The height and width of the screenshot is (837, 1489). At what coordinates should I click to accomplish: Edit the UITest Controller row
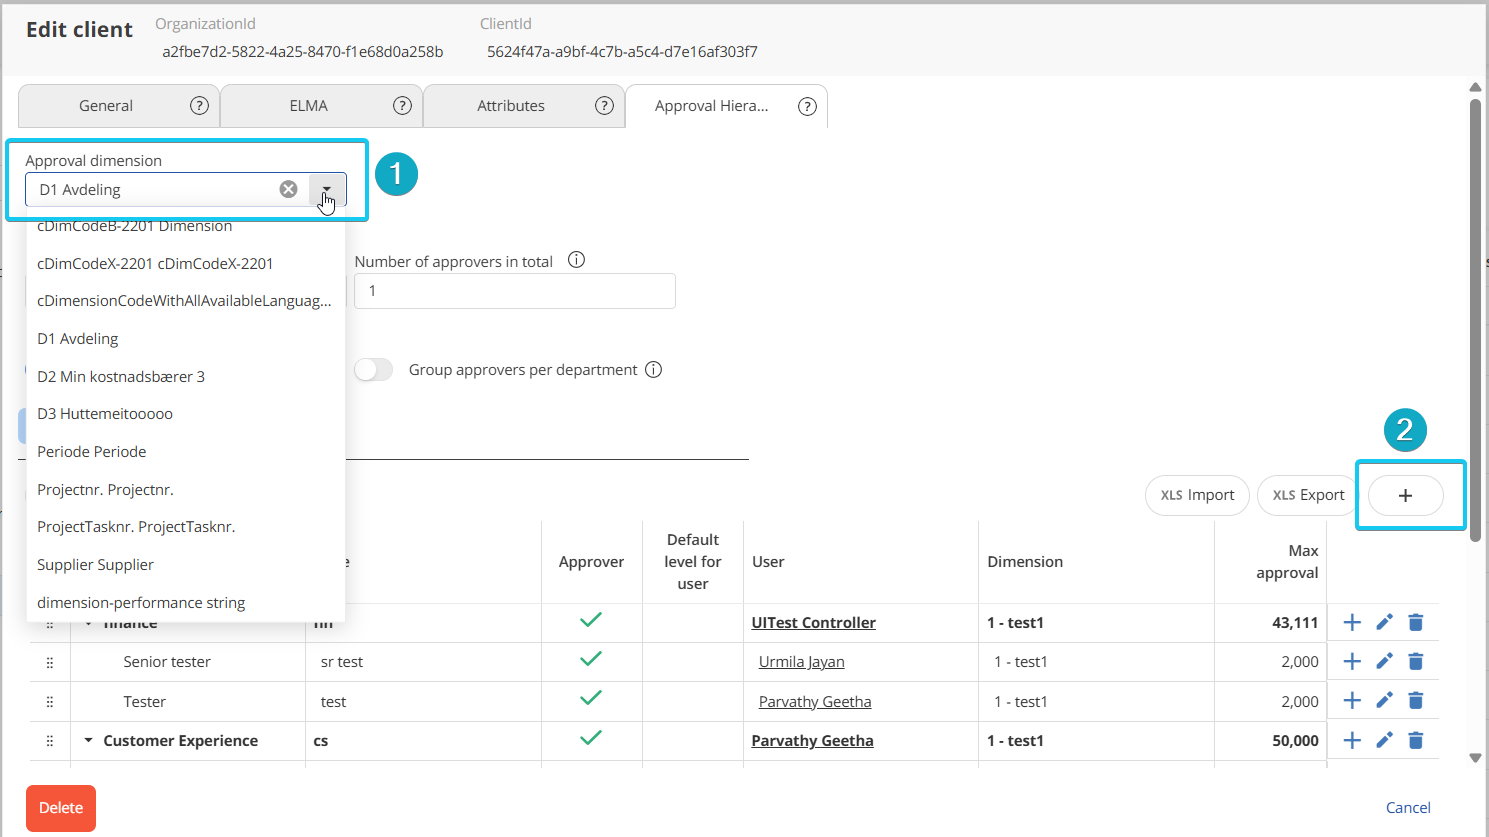tap(1384, 622)
